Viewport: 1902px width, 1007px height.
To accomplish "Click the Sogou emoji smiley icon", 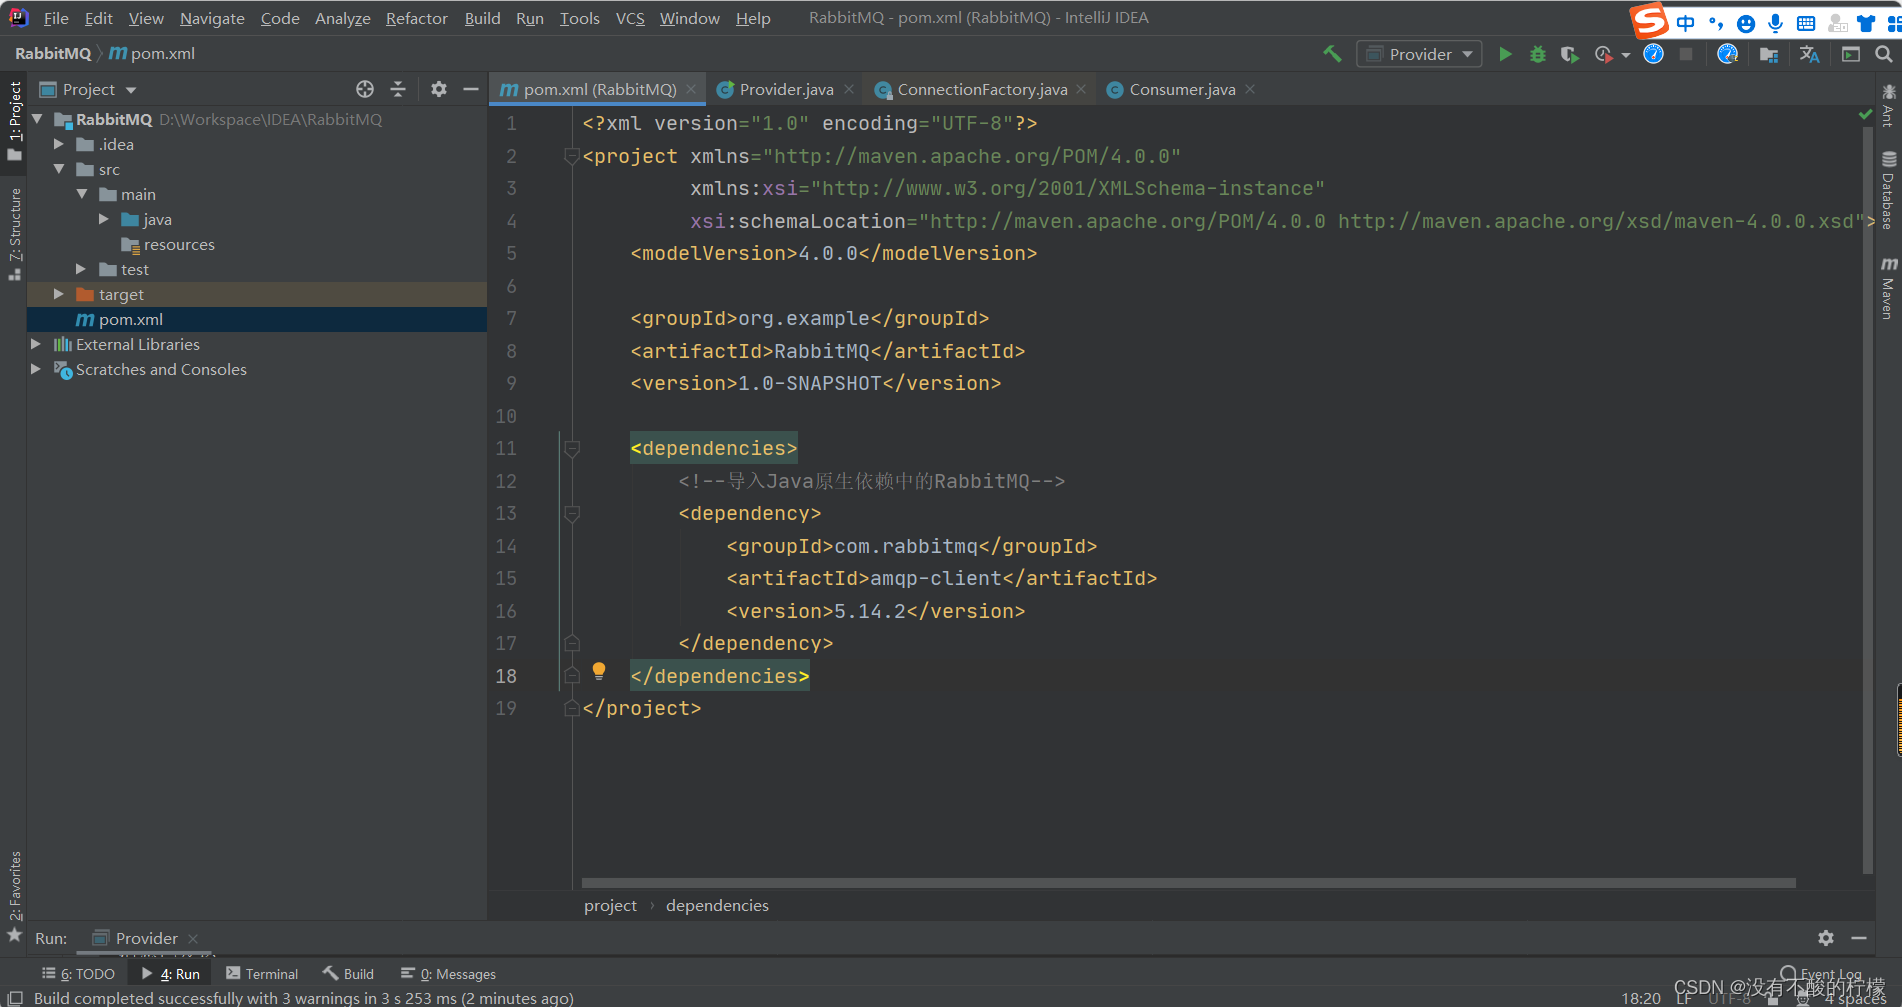I will (x=1746, y=23).
